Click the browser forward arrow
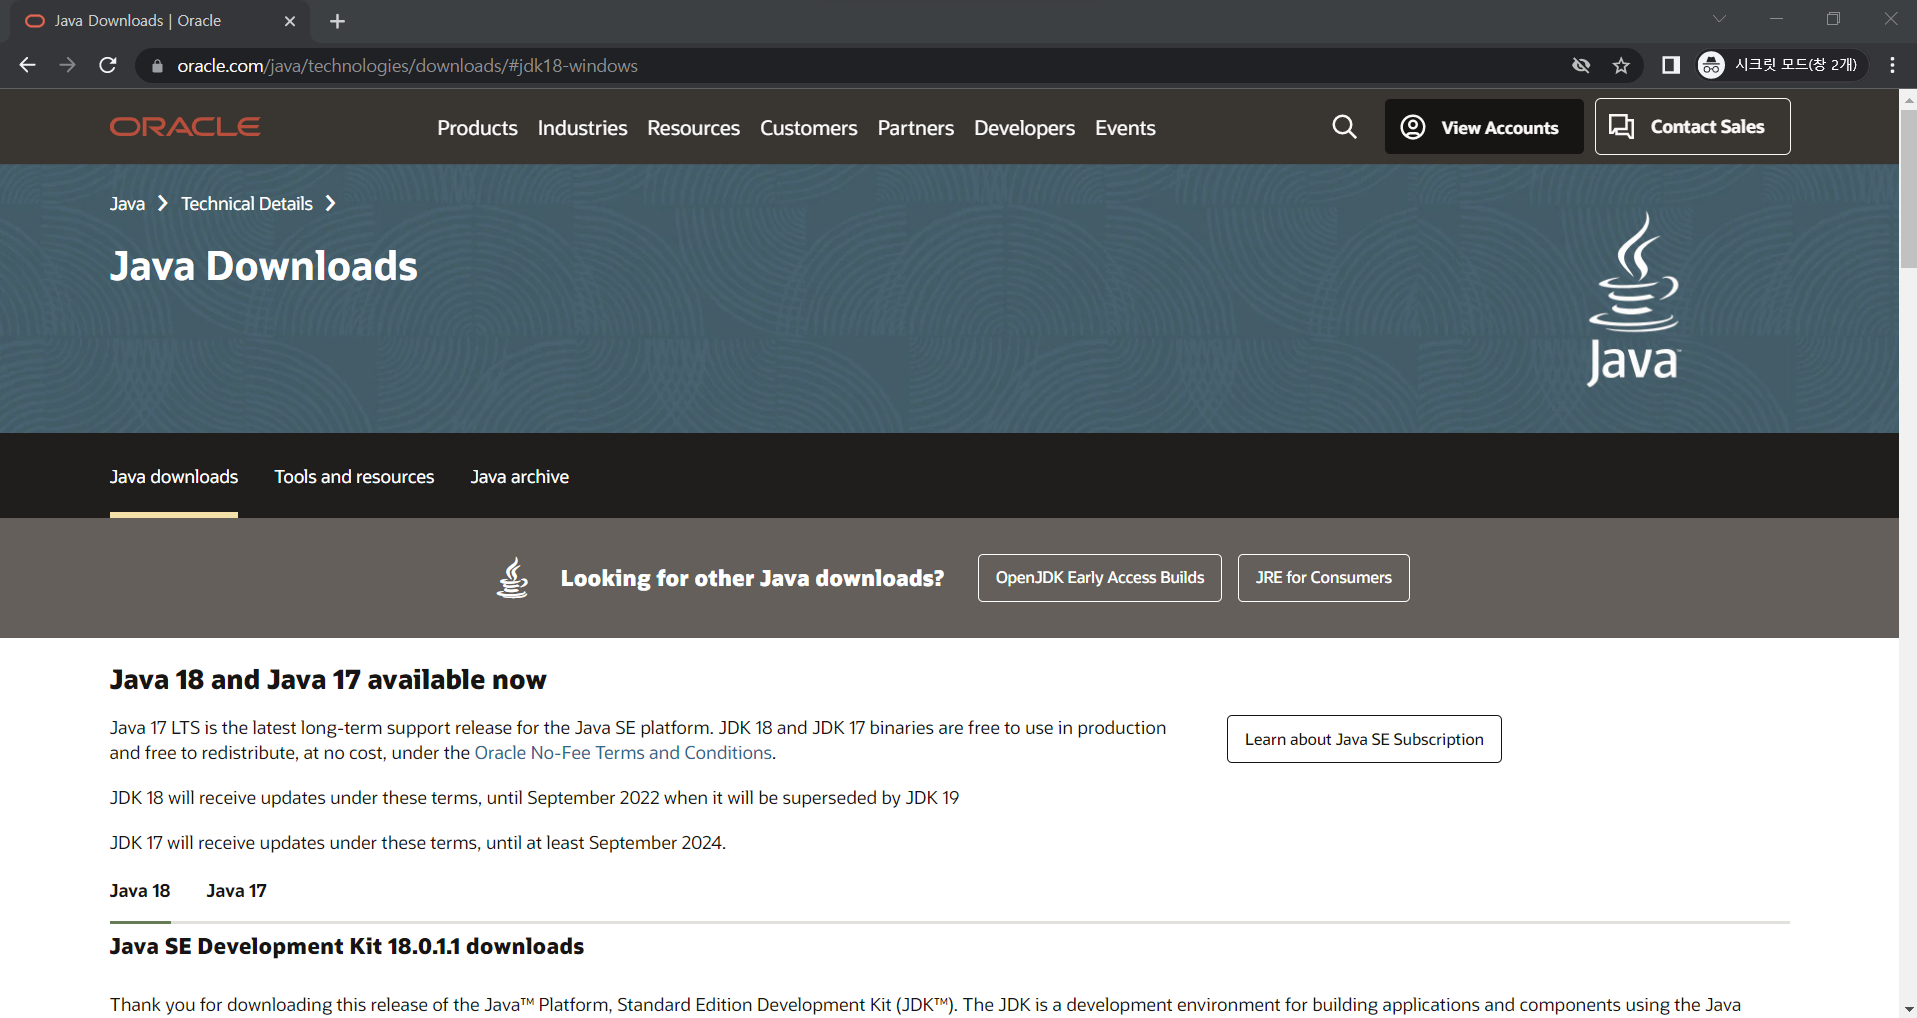The height and width of the screenshot is (1018, 1917). pyautogui.click(x=67, y=65)
